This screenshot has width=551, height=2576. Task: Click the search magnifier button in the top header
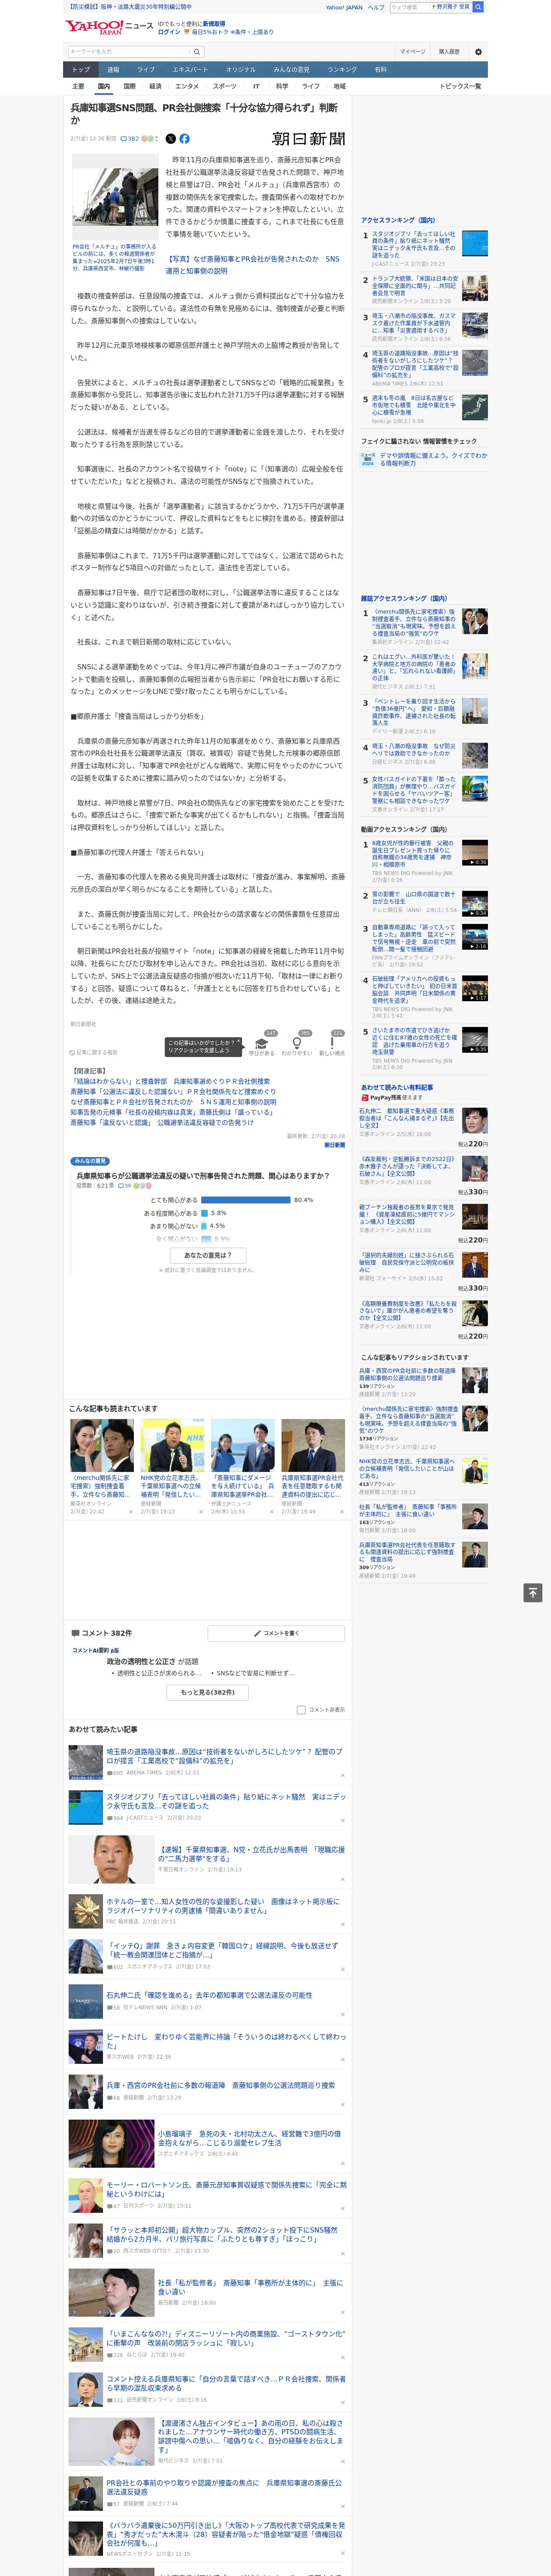[478, 7]
